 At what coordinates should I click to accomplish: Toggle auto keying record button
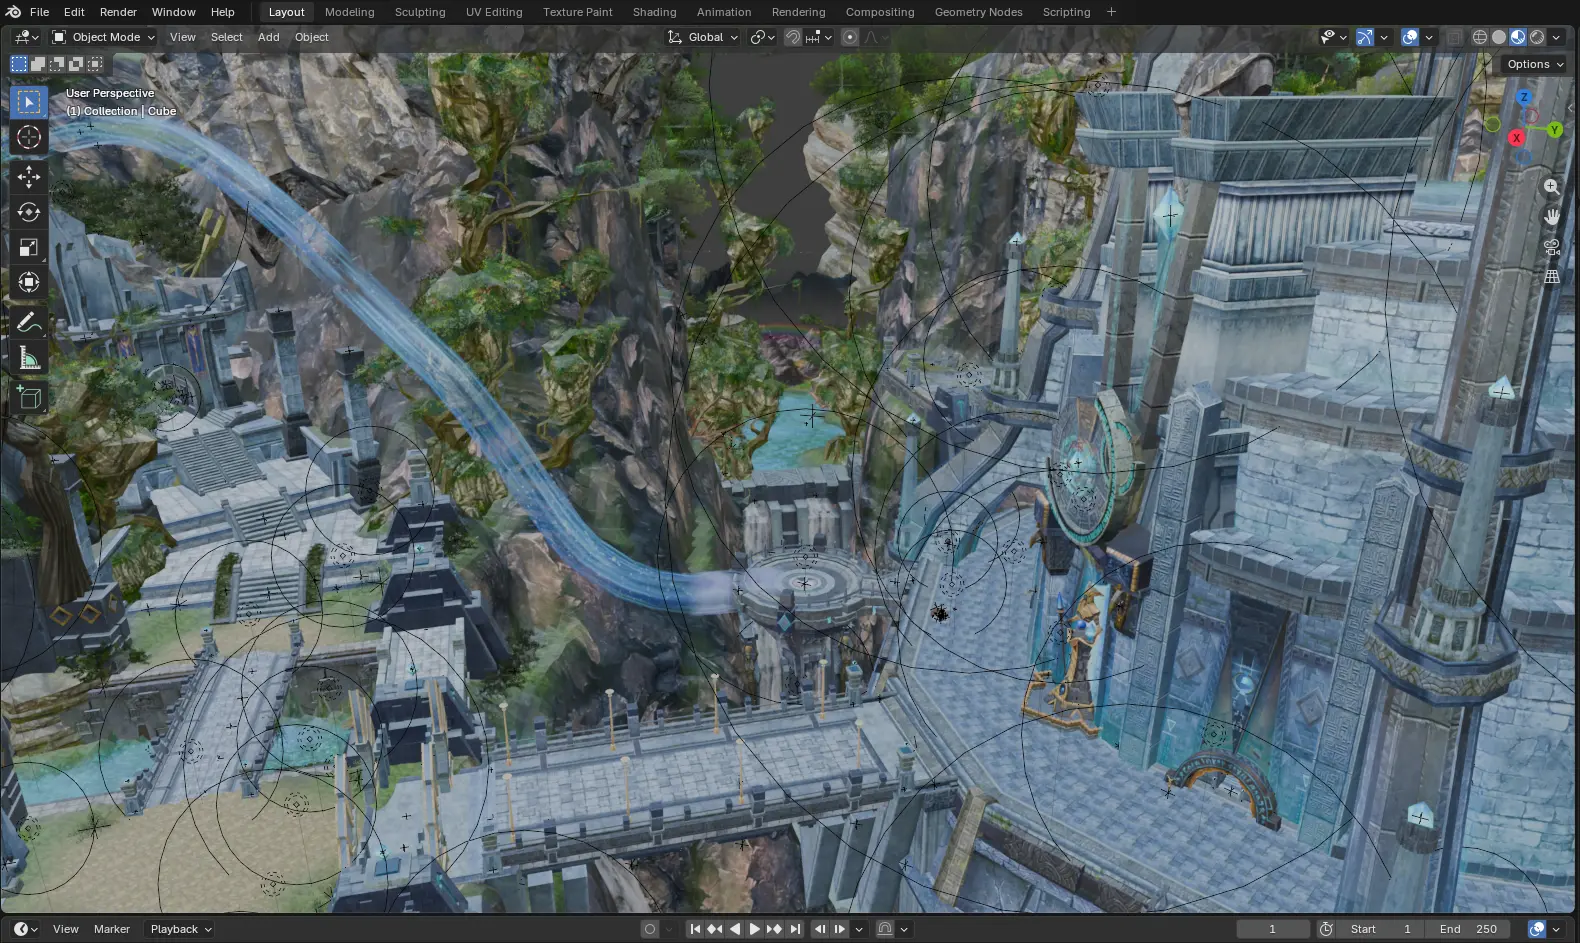(650, 929)
